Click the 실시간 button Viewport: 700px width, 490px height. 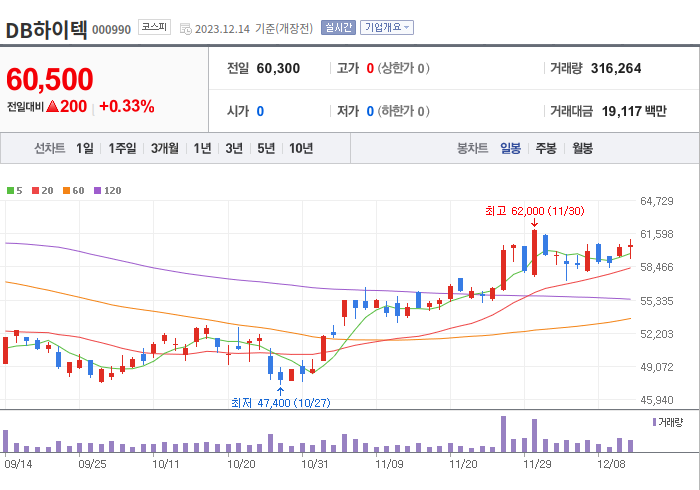pyautogui.click(x=338, y=28)
